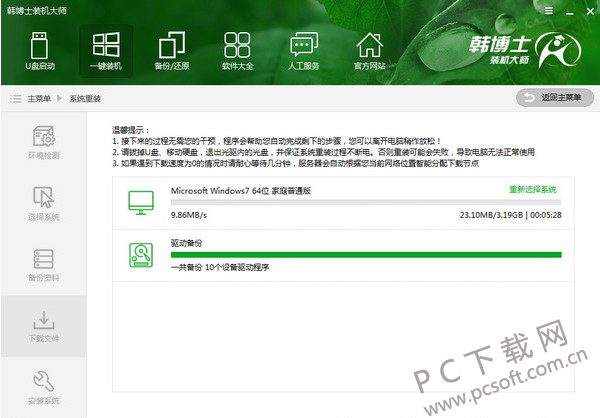Viewport: 600px width, 418px height.
Task: Click the 9.86MB/s download speed text
Action: [x=189, y=215]
